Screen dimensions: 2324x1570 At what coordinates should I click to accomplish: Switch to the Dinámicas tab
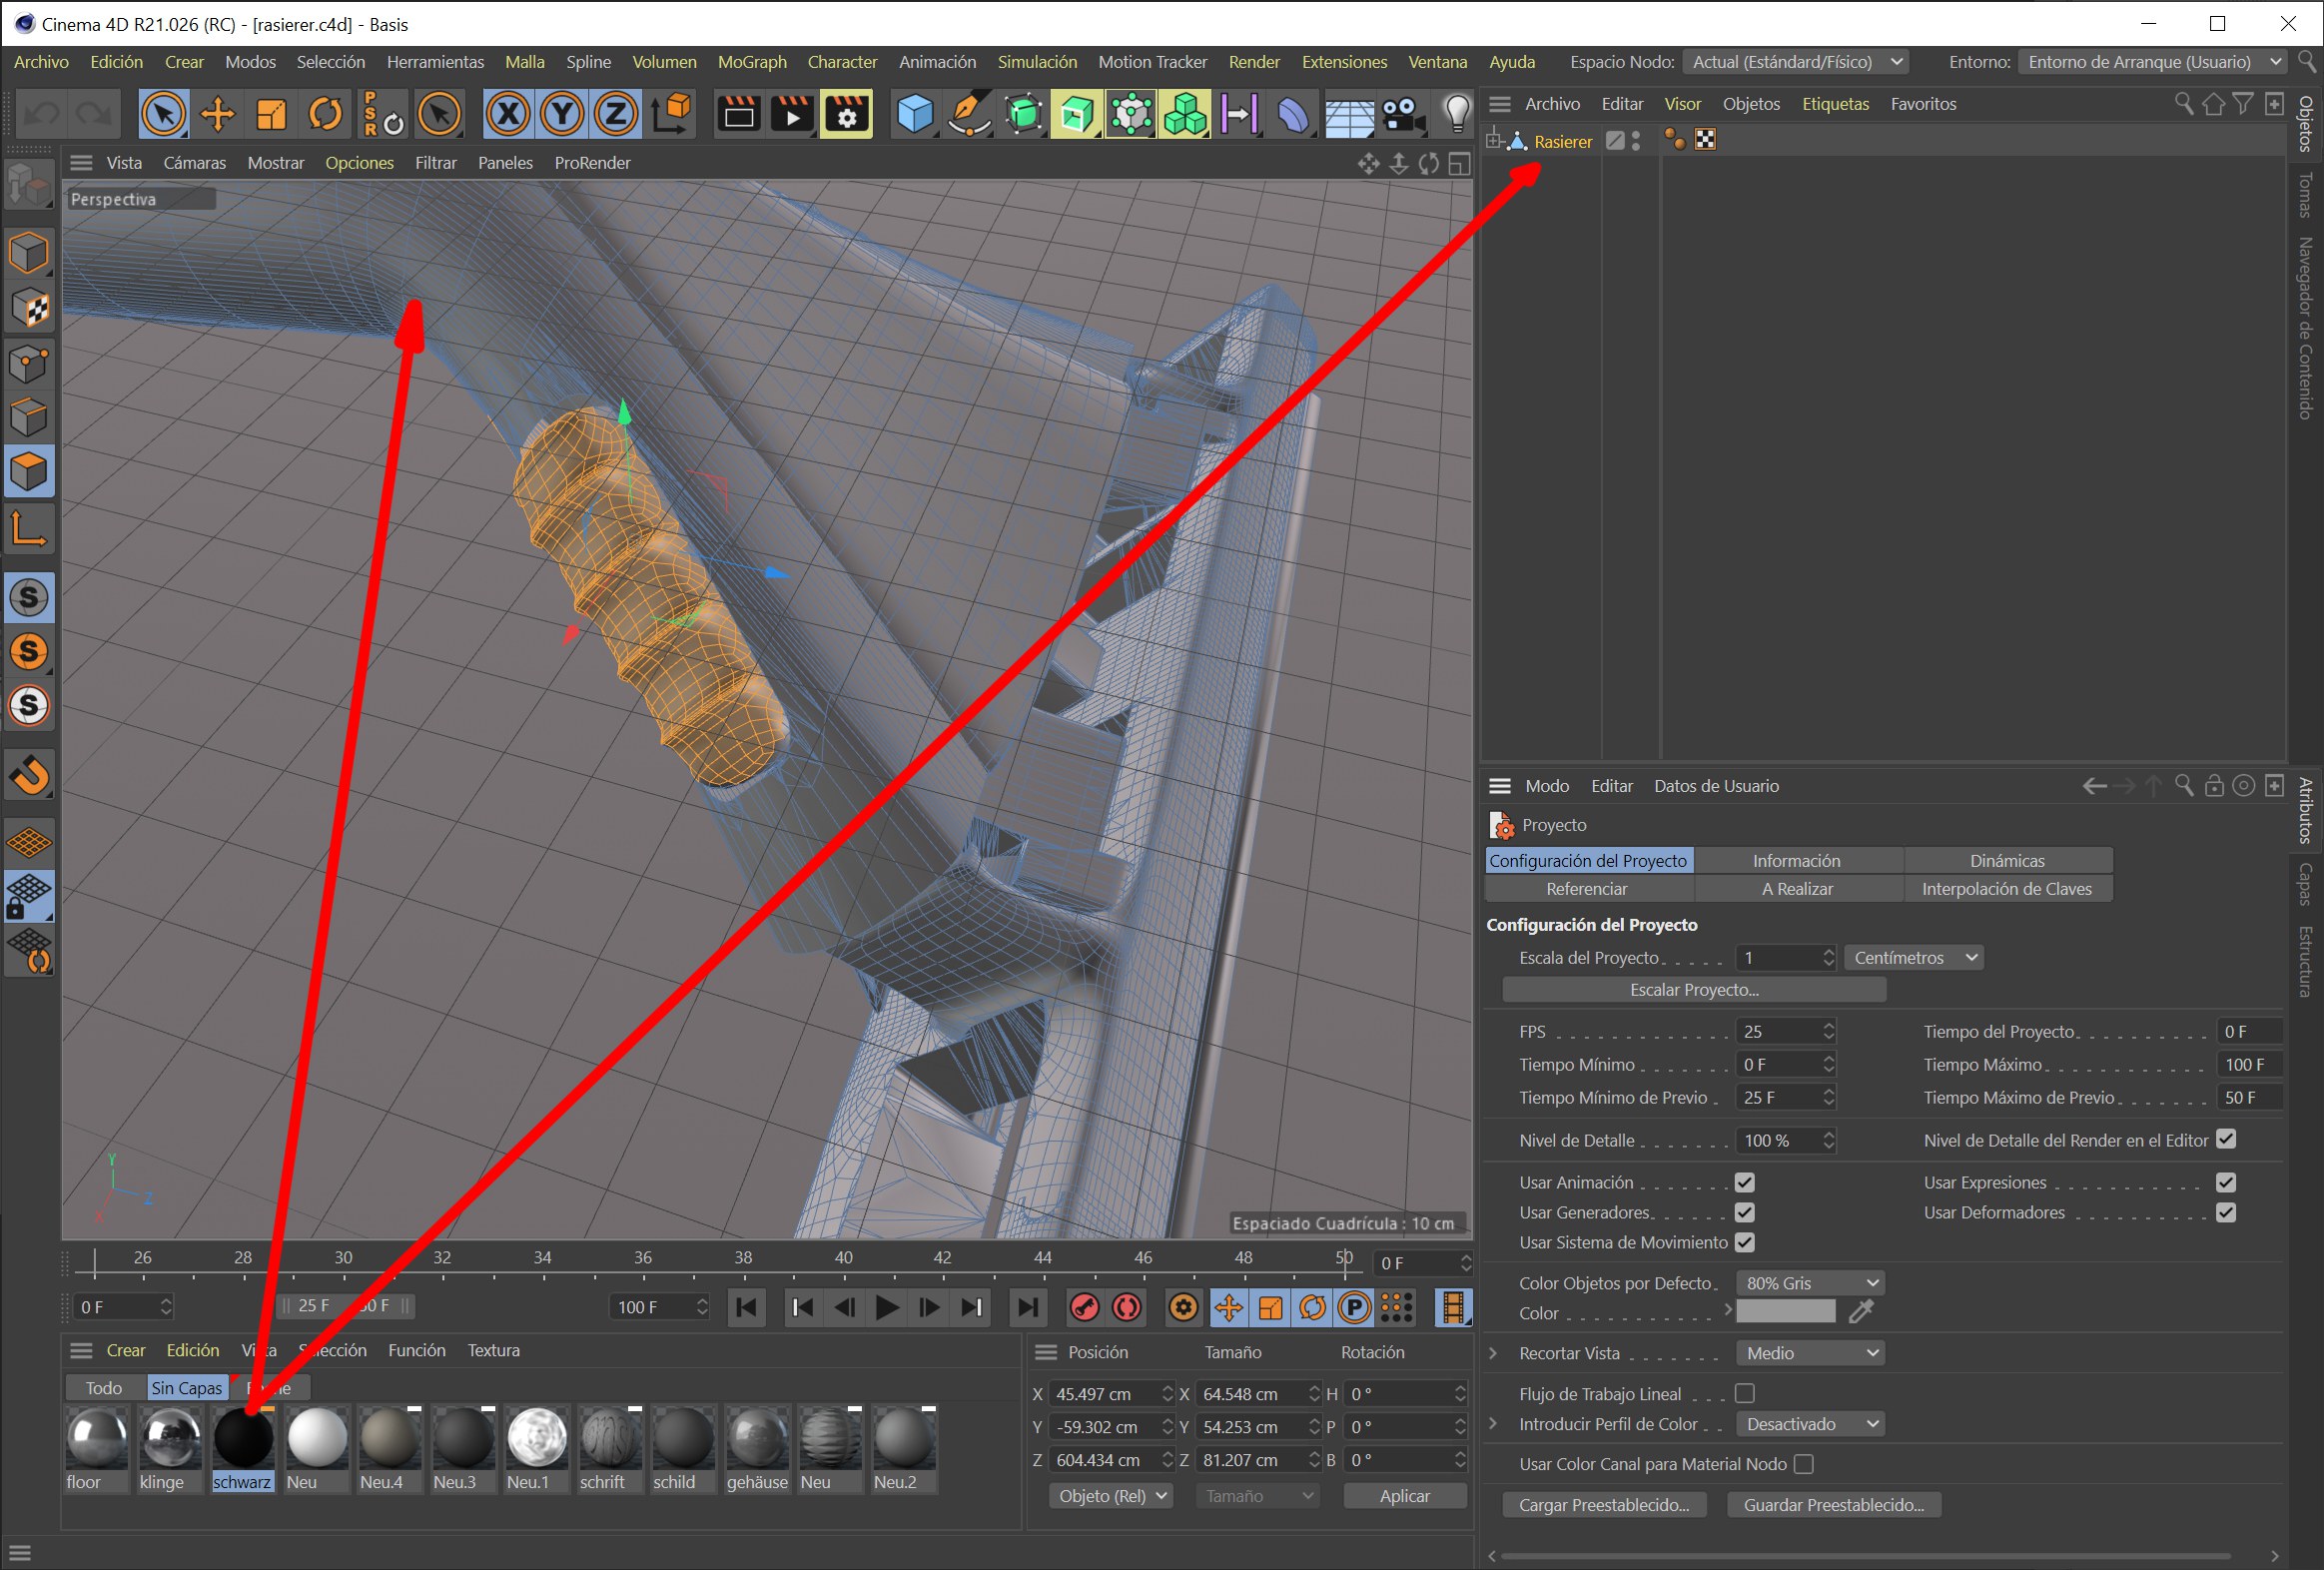(2006, 860)
